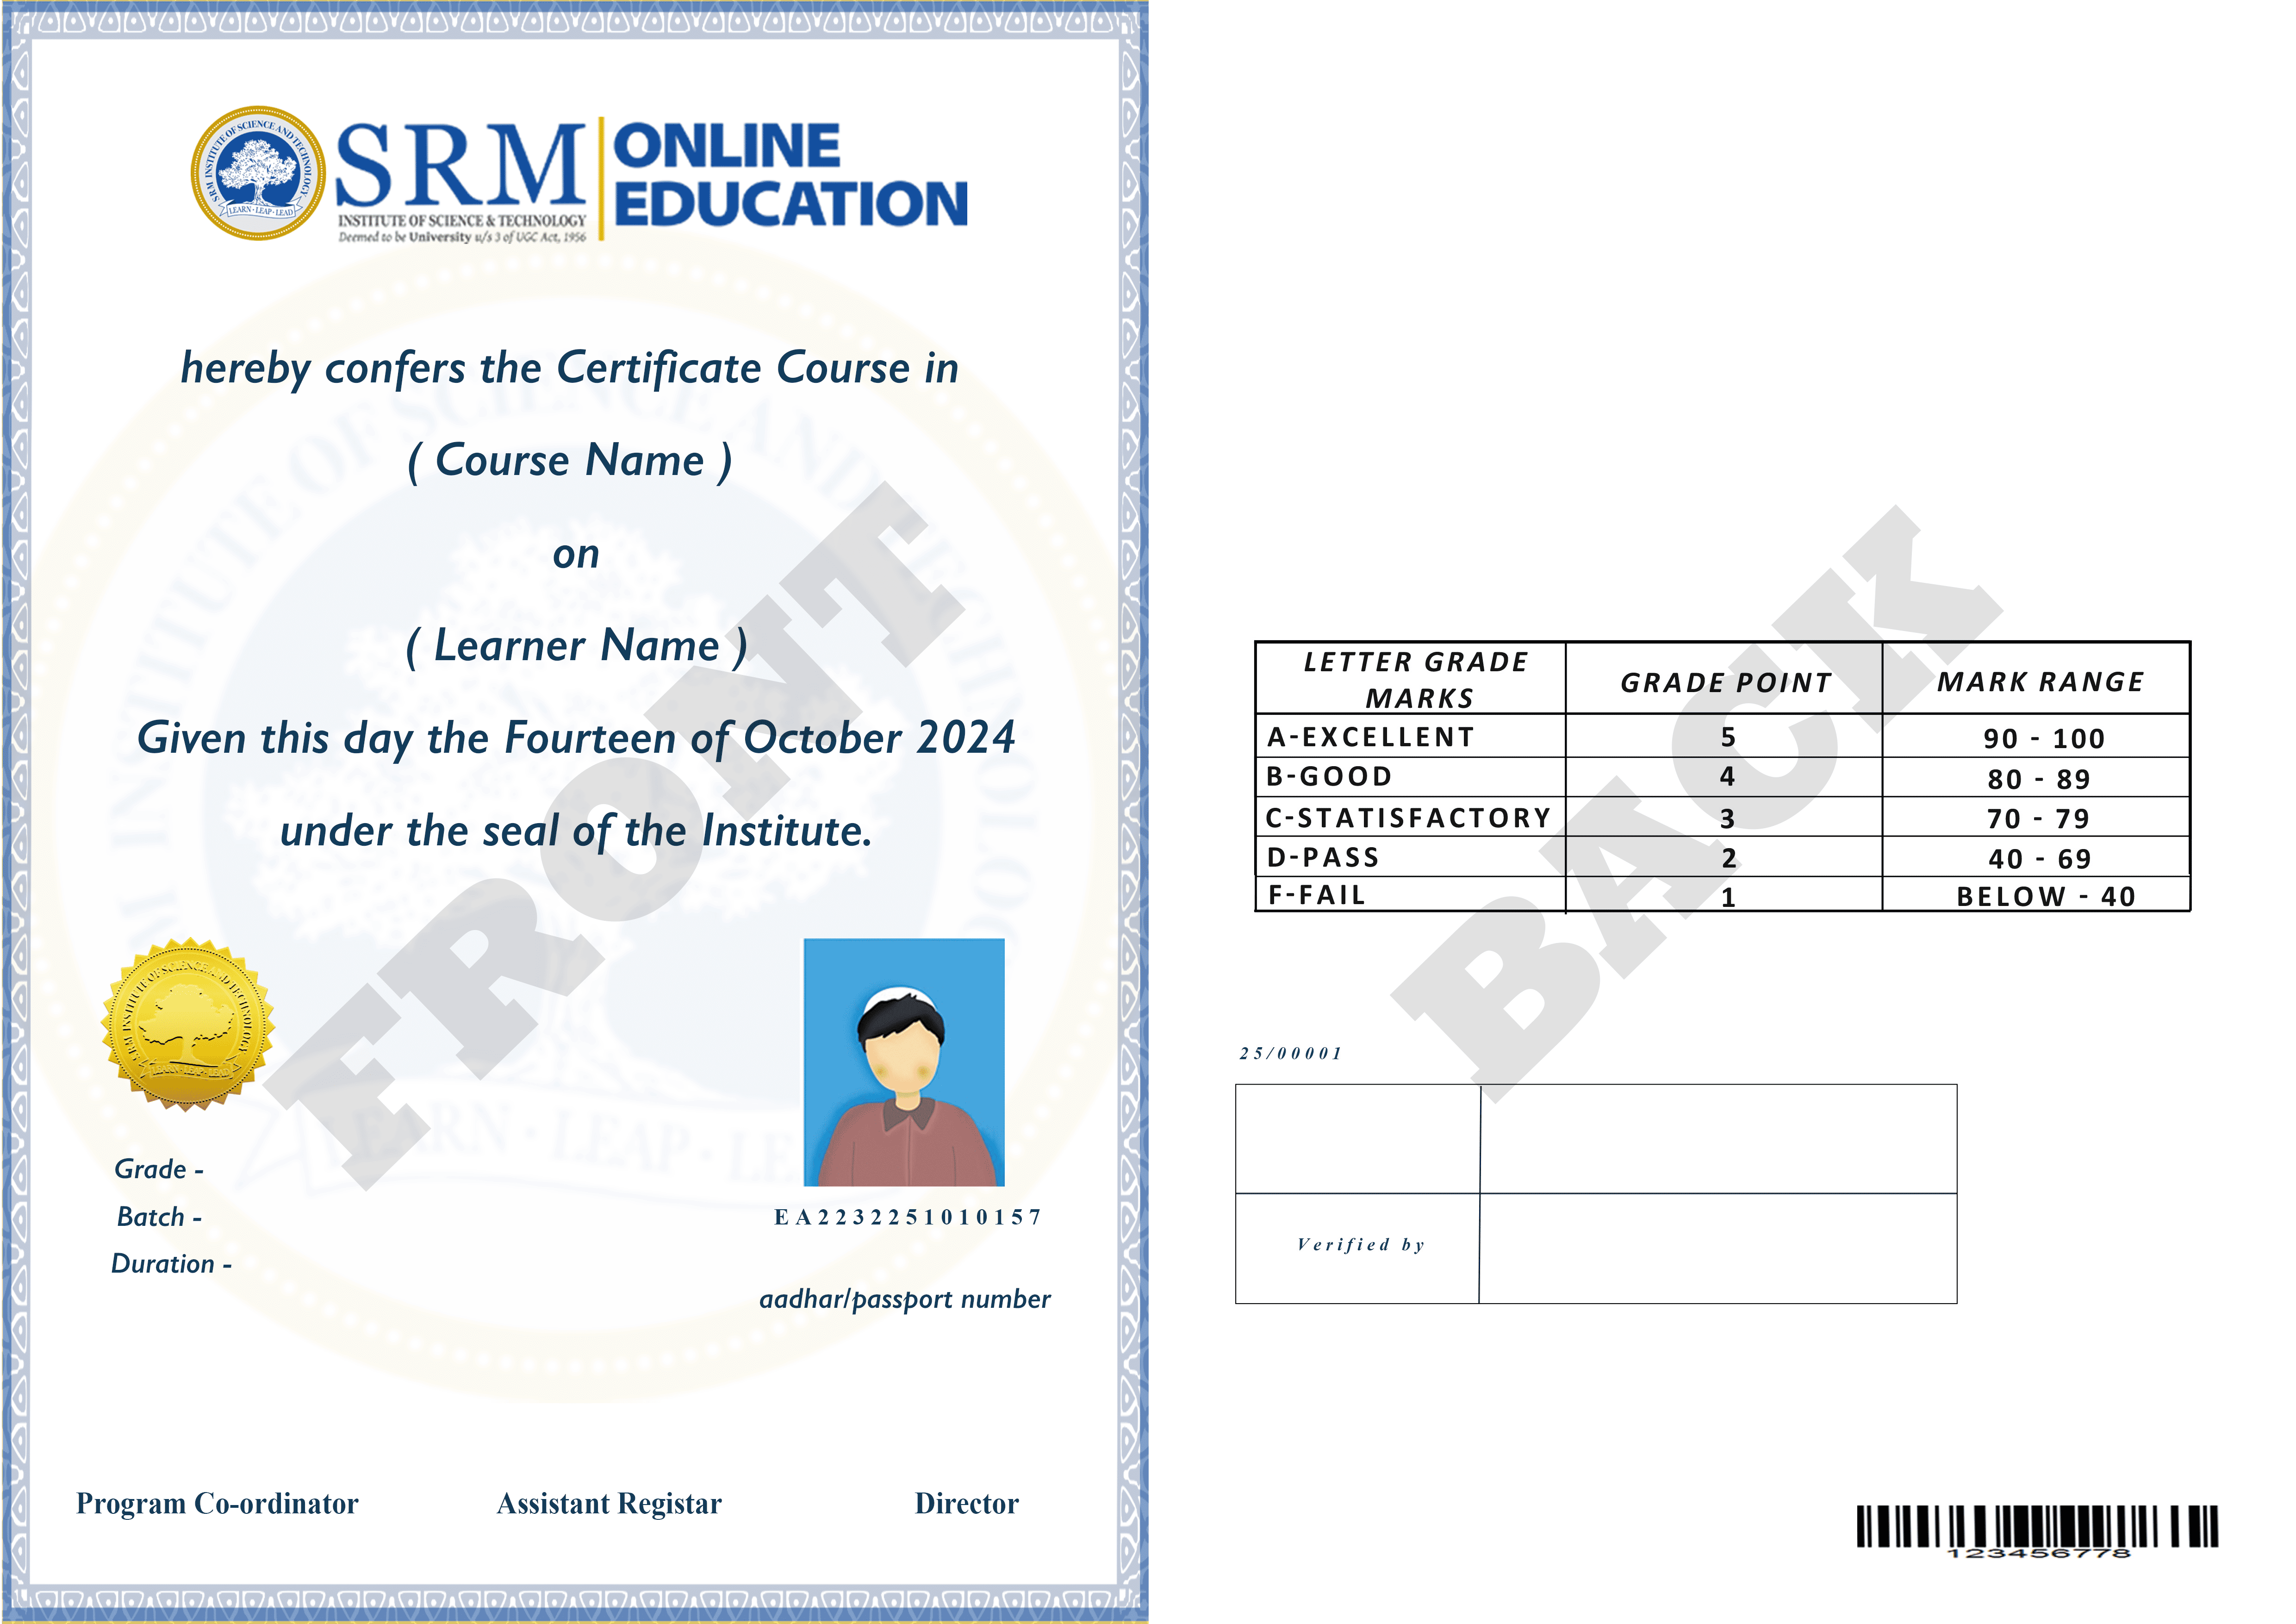Select 'under the seal of the Institute.' text

click(x=576, y=831)
